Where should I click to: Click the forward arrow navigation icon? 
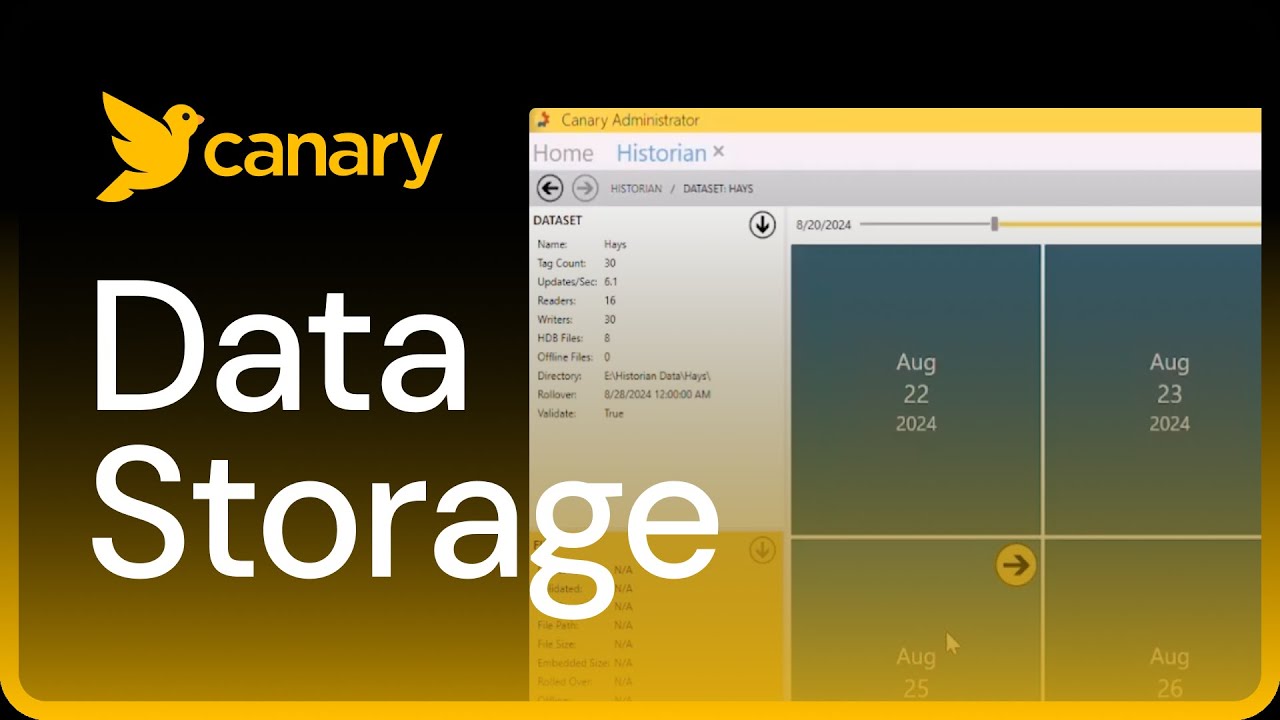585,188
